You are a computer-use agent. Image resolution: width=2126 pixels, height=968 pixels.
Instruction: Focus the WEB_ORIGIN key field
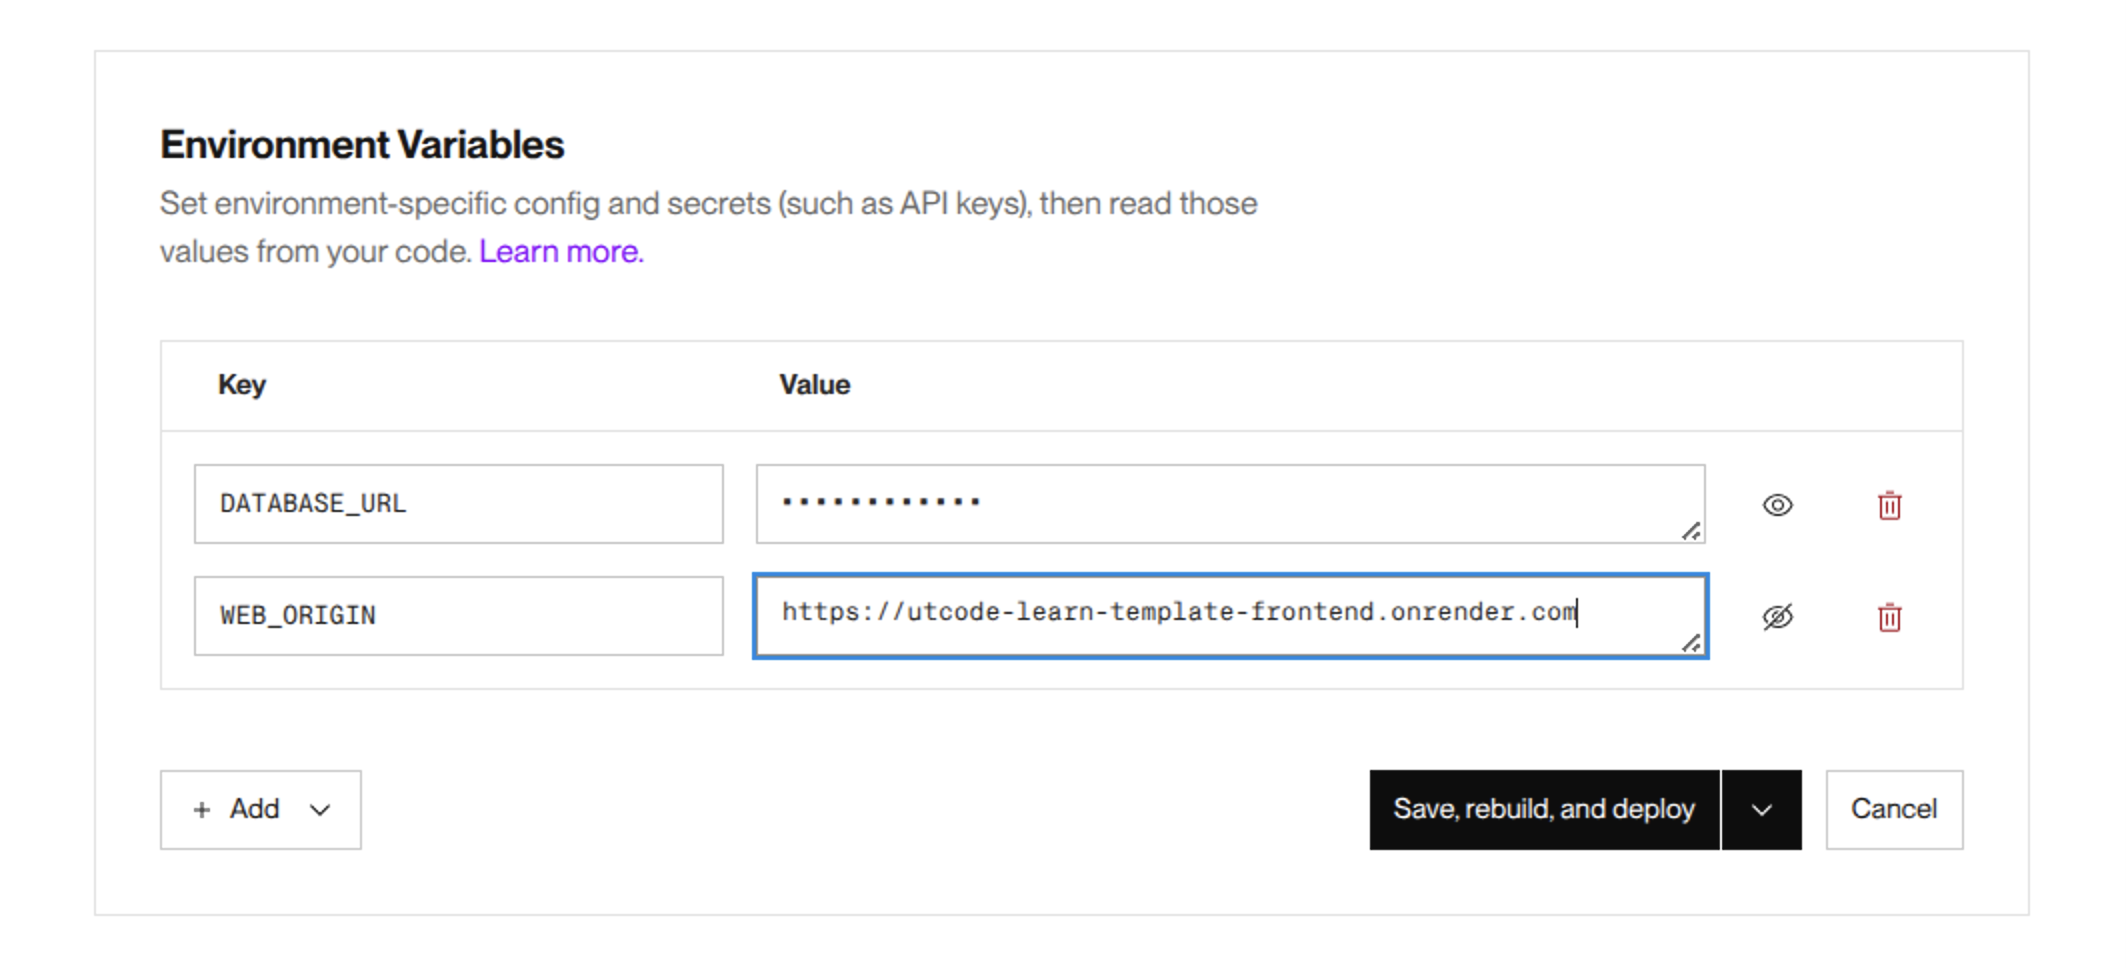point(458,616)
